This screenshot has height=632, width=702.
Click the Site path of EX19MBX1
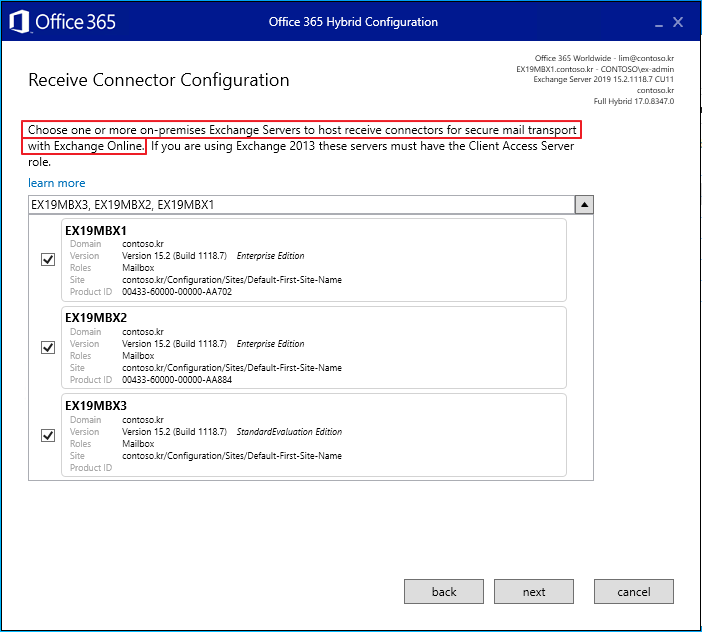pos(232,280)
